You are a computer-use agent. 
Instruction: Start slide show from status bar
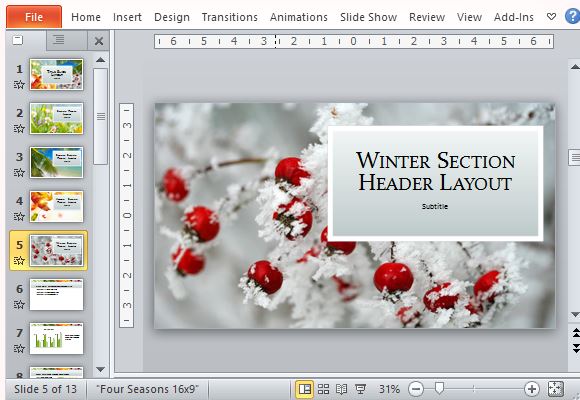pos(360,389)
